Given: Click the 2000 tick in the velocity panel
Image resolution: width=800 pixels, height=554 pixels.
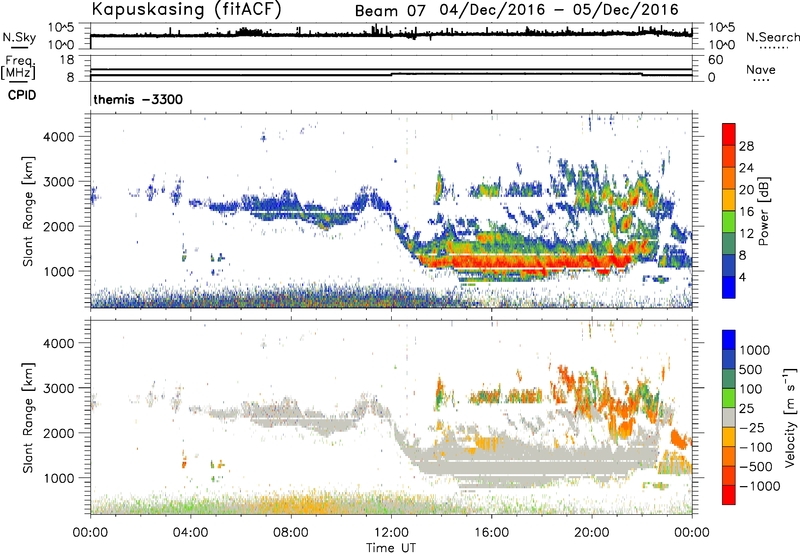Looking at the screenshot, I should [59, 433].
